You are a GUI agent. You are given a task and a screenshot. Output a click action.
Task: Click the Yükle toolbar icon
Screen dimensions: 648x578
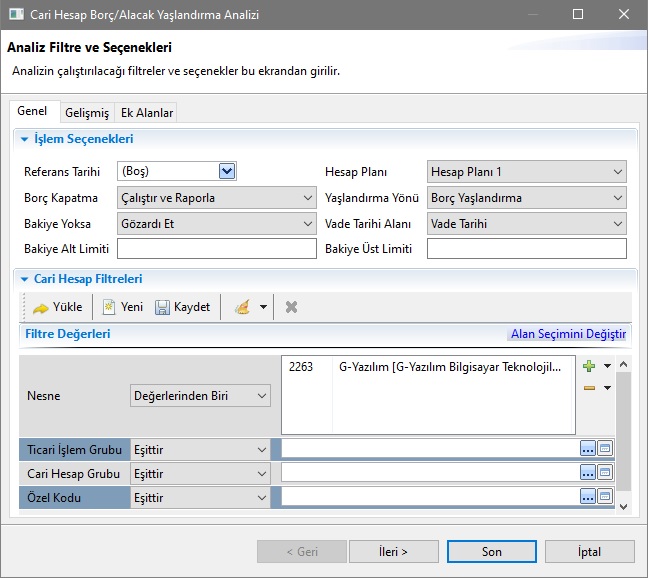[41, 307]
